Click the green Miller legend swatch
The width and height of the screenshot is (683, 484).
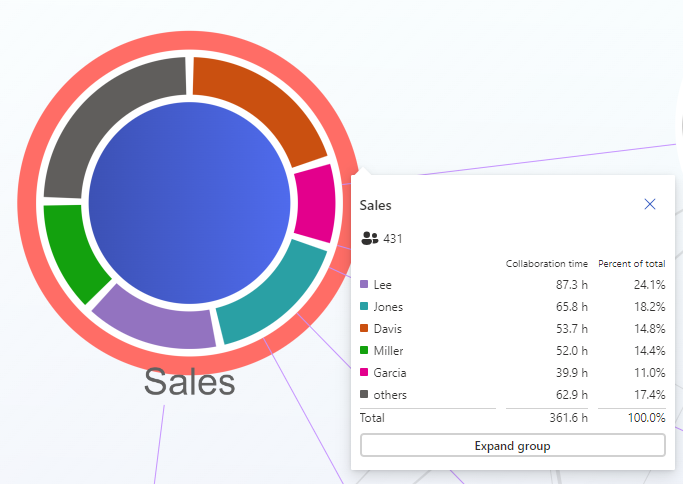[365, 351]
